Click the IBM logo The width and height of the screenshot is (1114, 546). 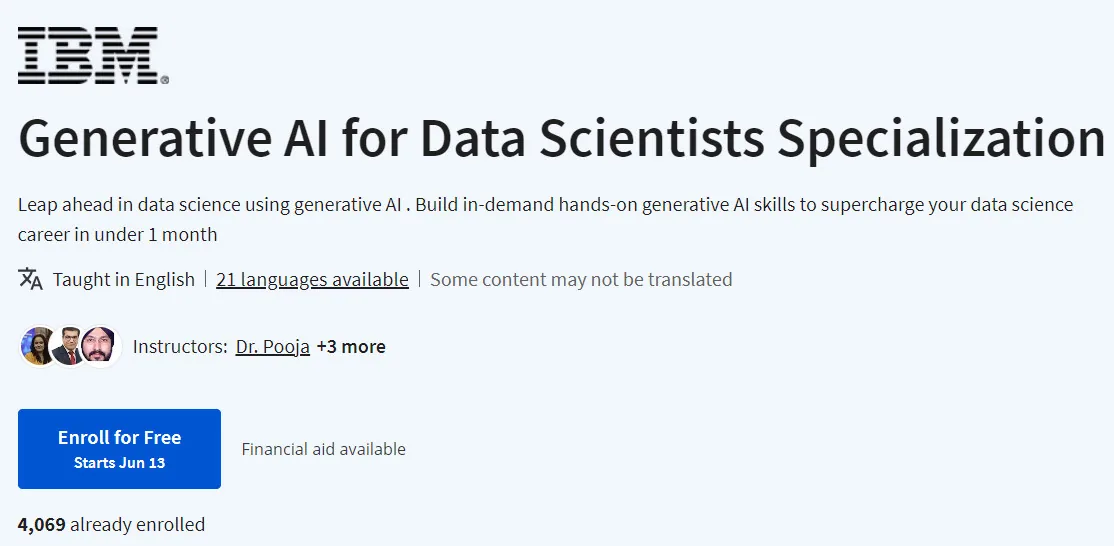93,55
